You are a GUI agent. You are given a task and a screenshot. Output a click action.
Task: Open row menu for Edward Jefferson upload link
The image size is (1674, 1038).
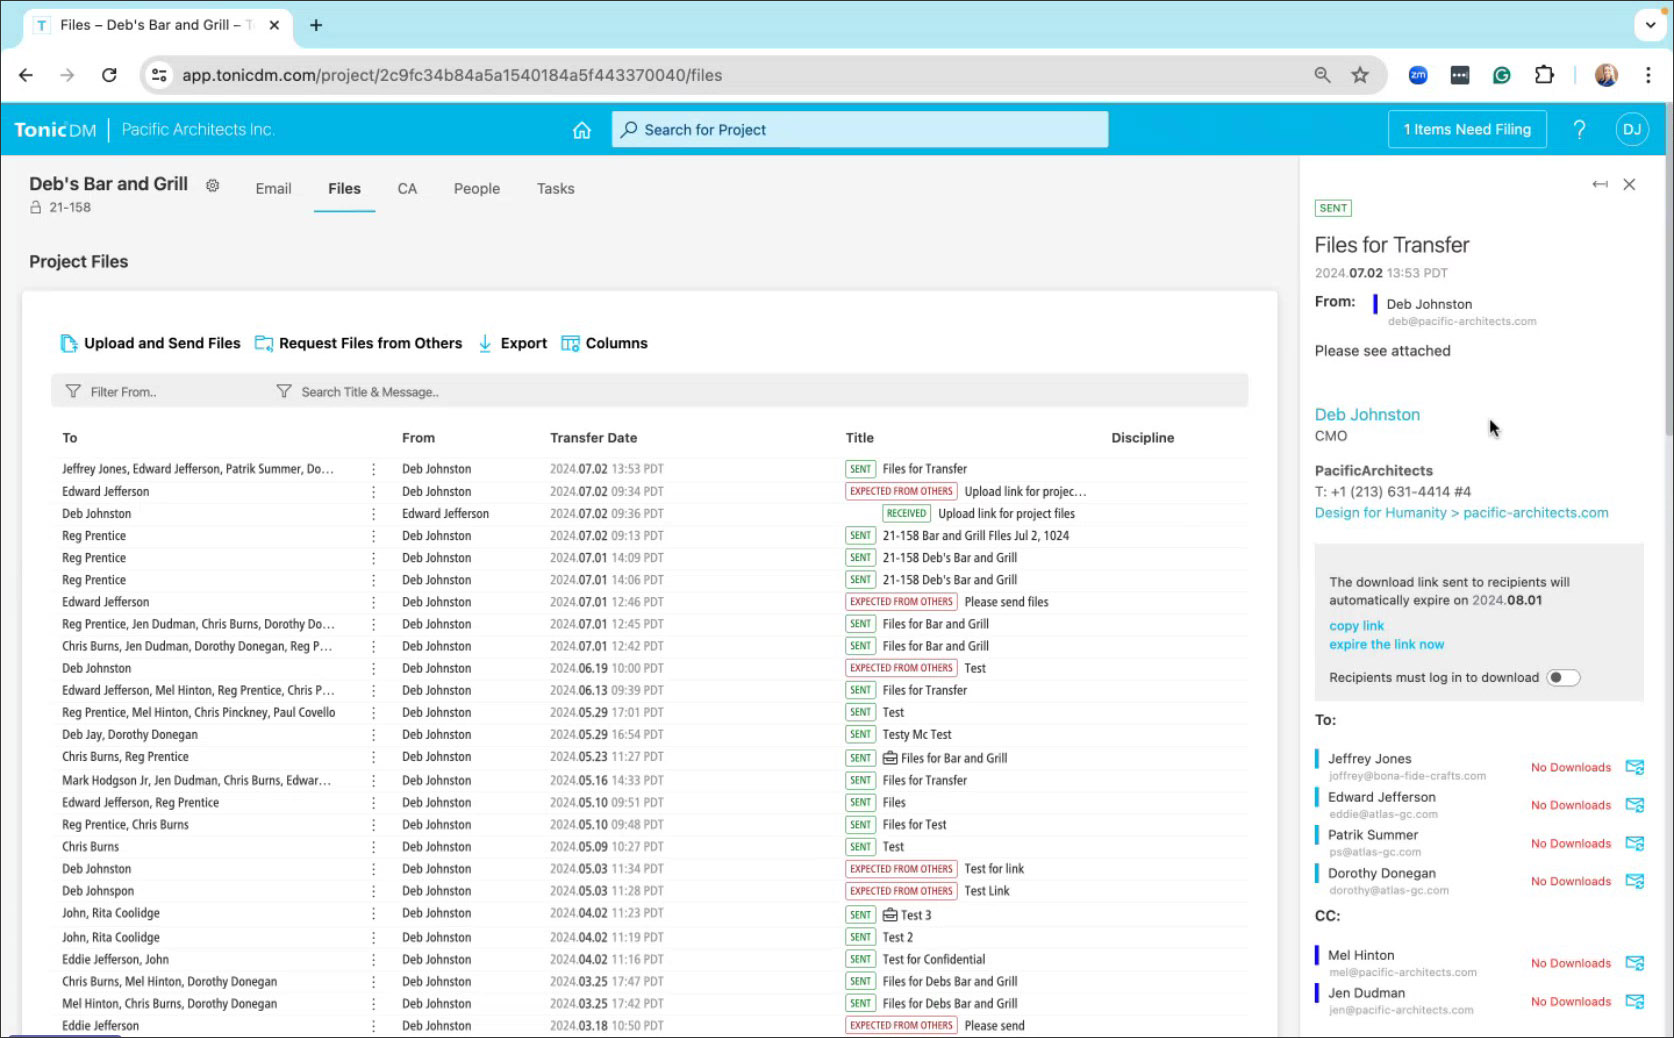coord(374,492)
